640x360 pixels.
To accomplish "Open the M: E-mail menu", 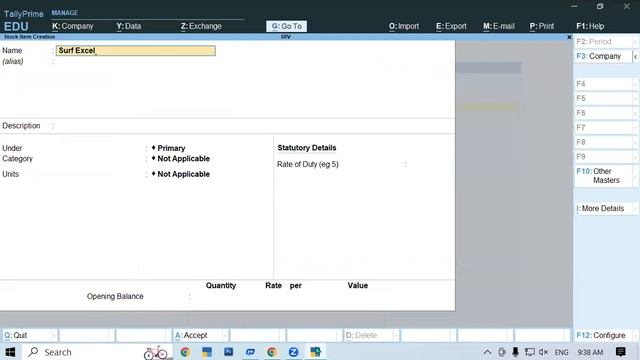I will (x=499, y=26).
